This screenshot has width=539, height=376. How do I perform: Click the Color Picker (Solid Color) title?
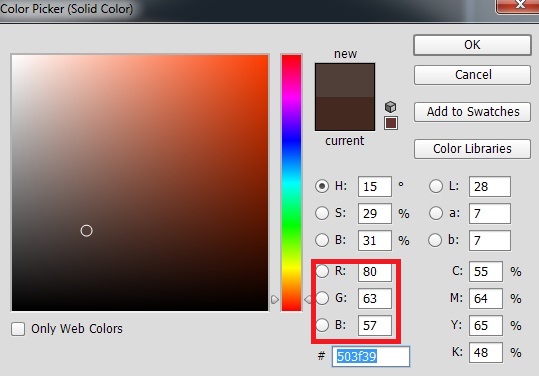[x=67, y=9]
